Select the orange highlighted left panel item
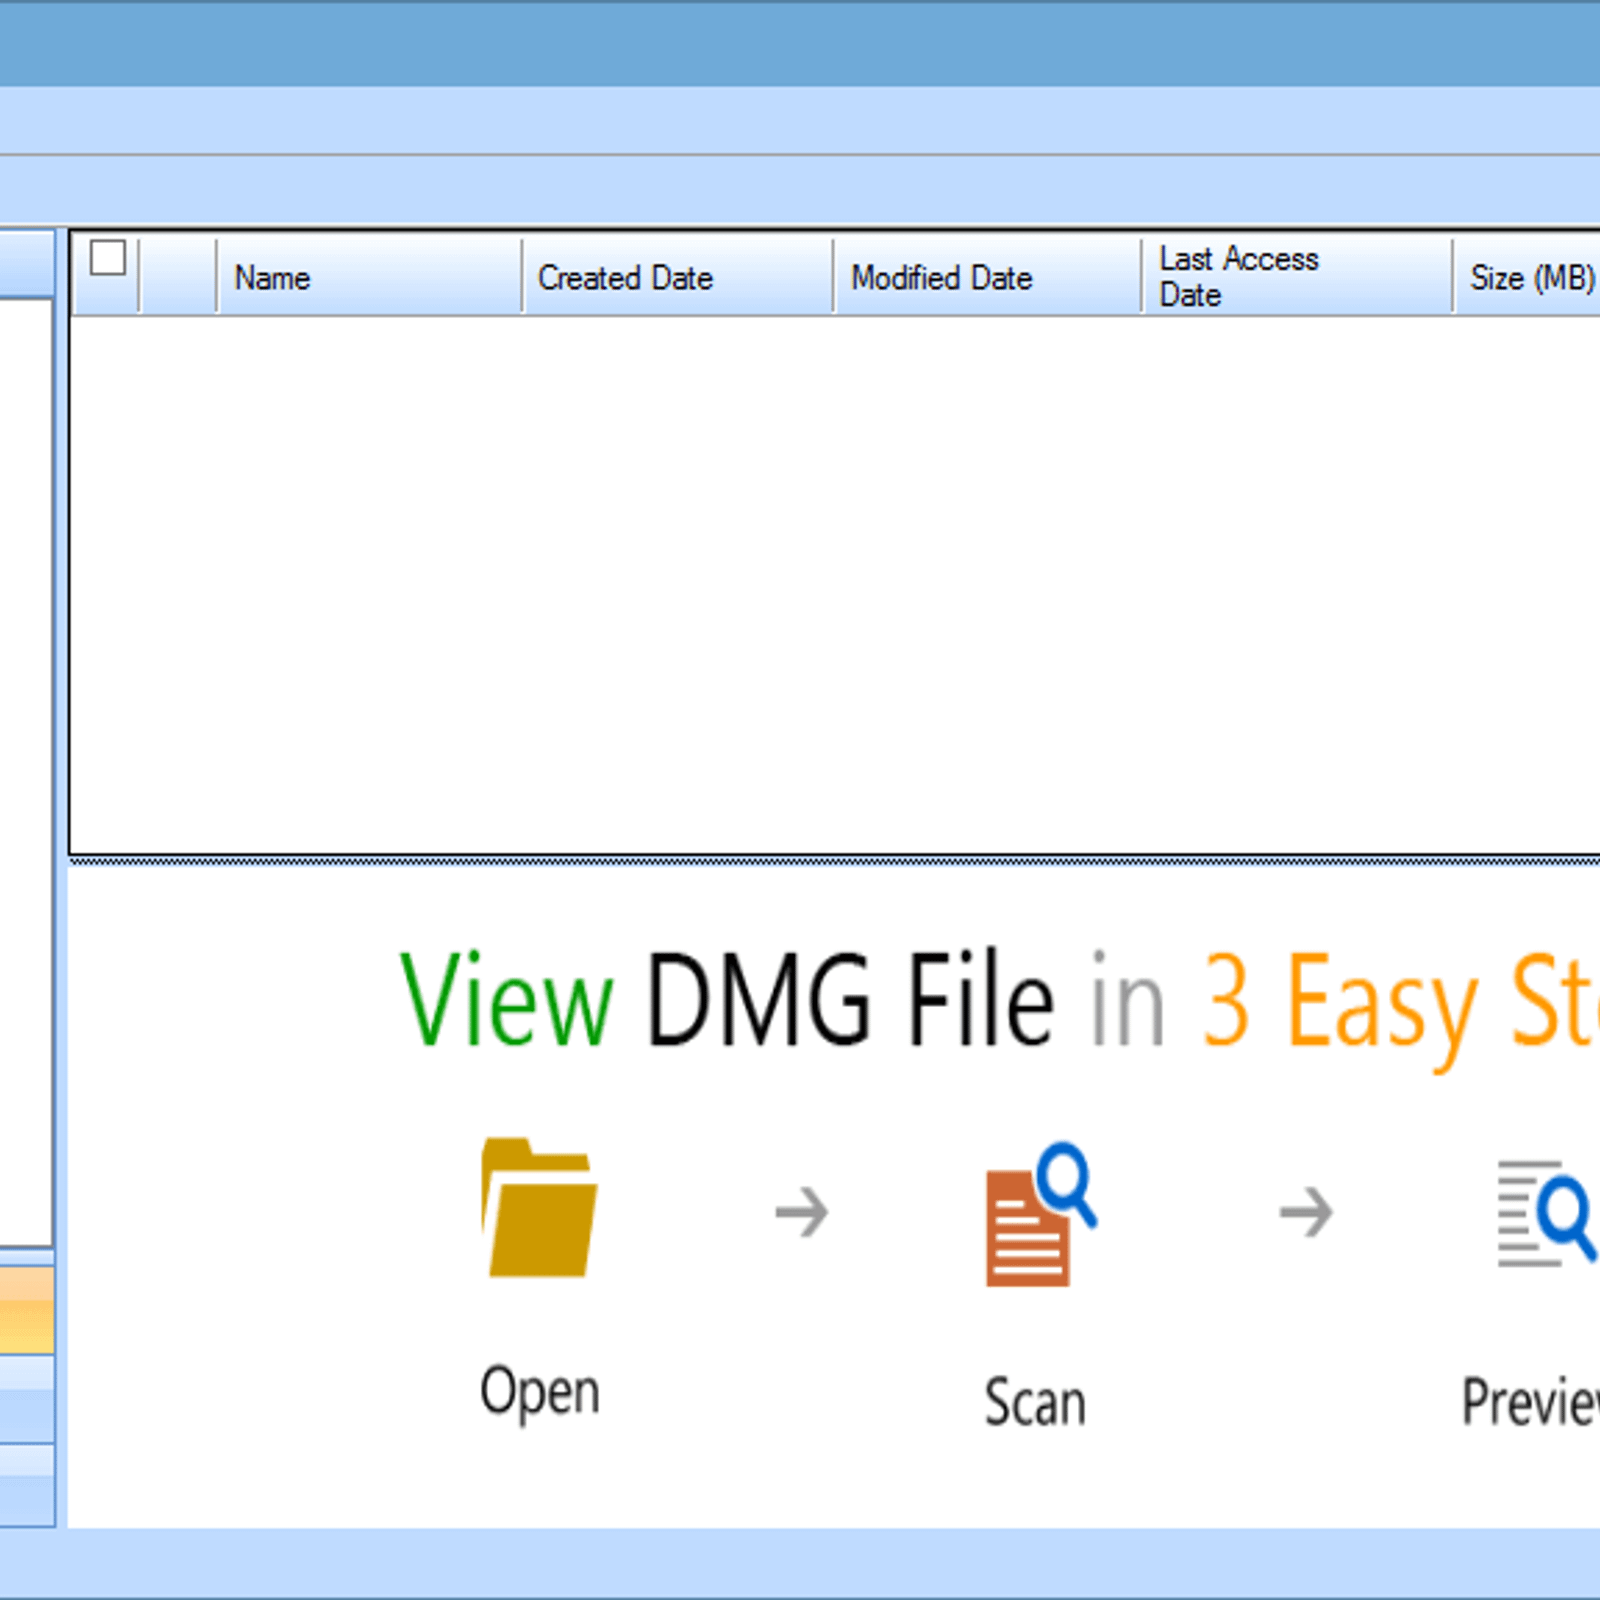 pos(26,1310)
